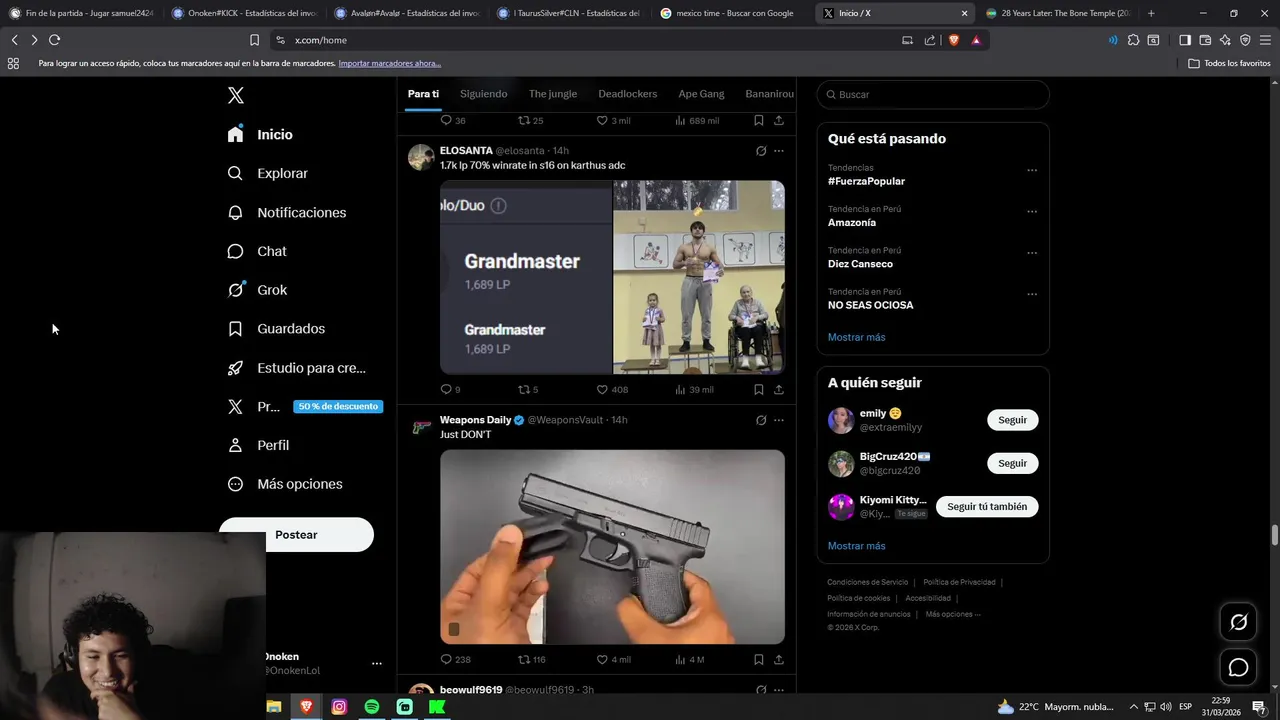Repost the ELOSANTA post
Viewport: 1280px width, 720px height.
pyautogui.click(x=527, y=389)
